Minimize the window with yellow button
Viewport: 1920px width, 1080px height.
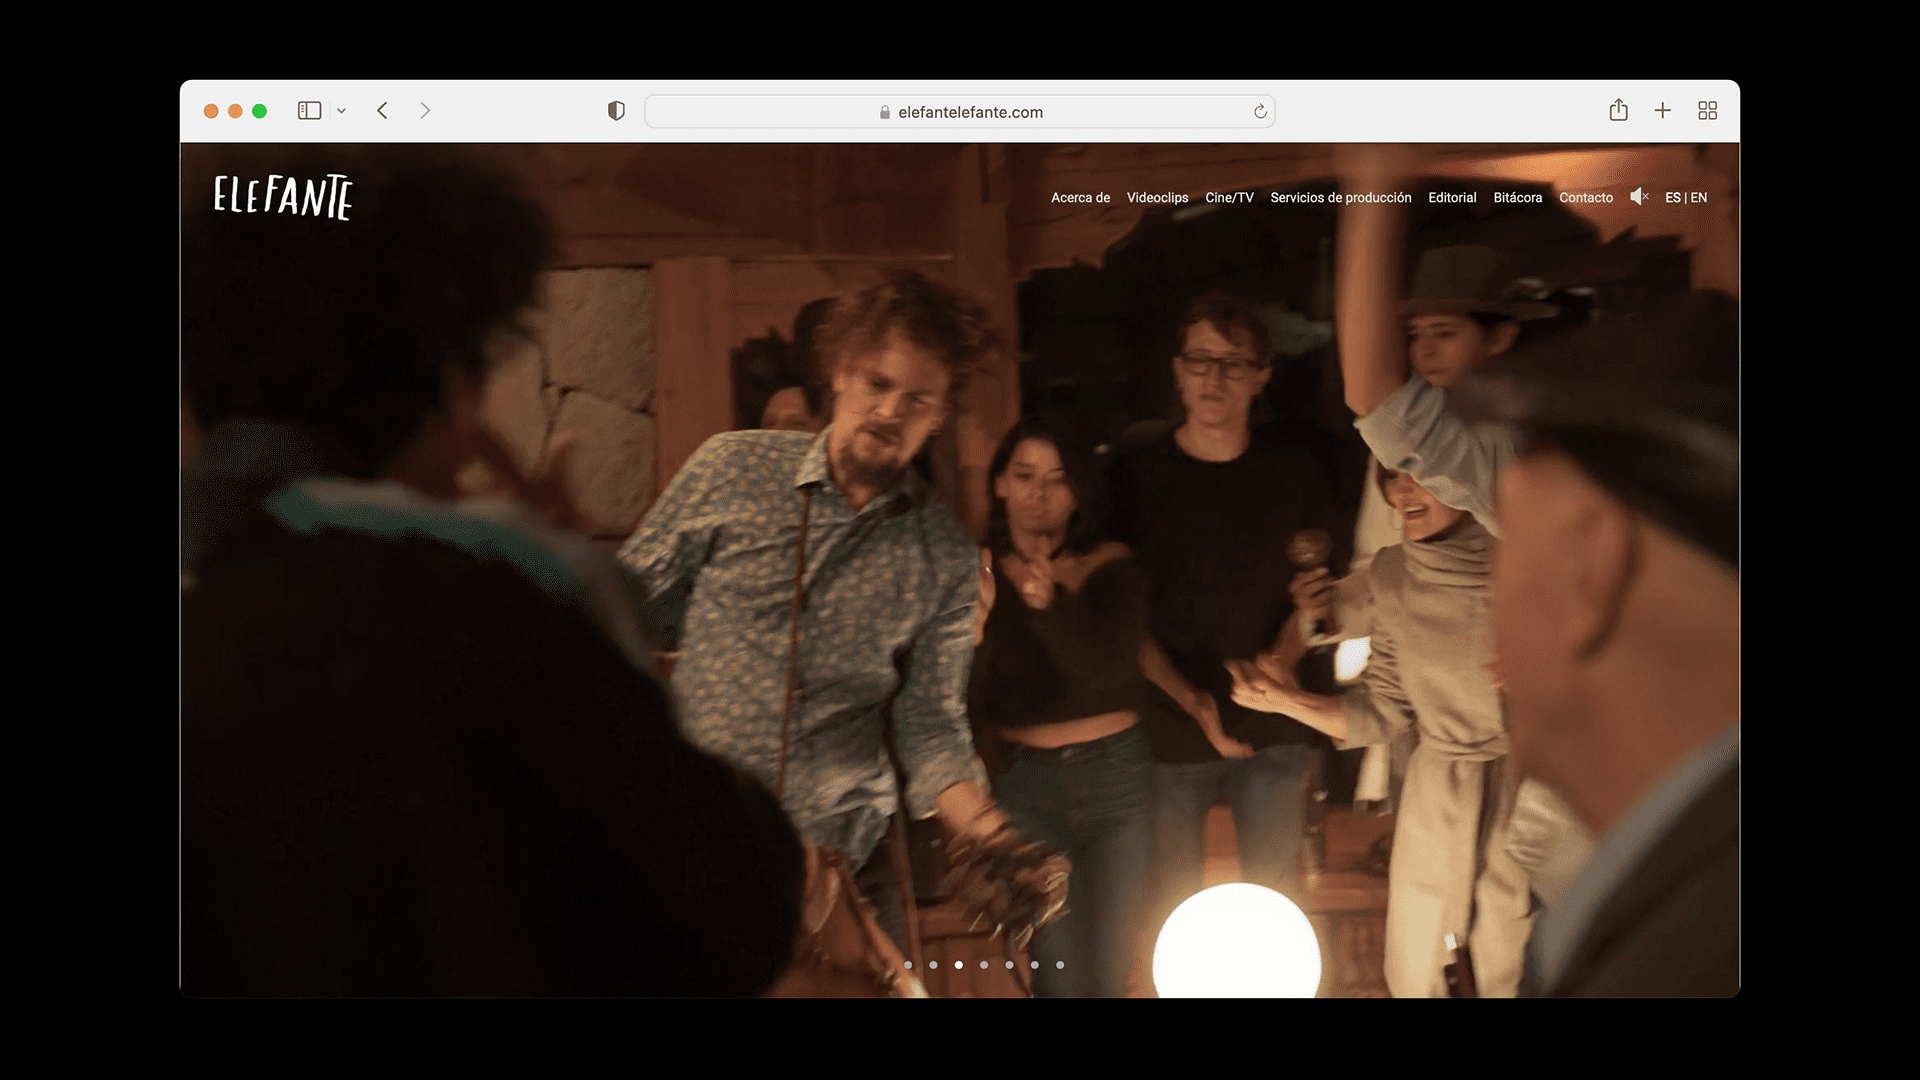tap(235, 111)
